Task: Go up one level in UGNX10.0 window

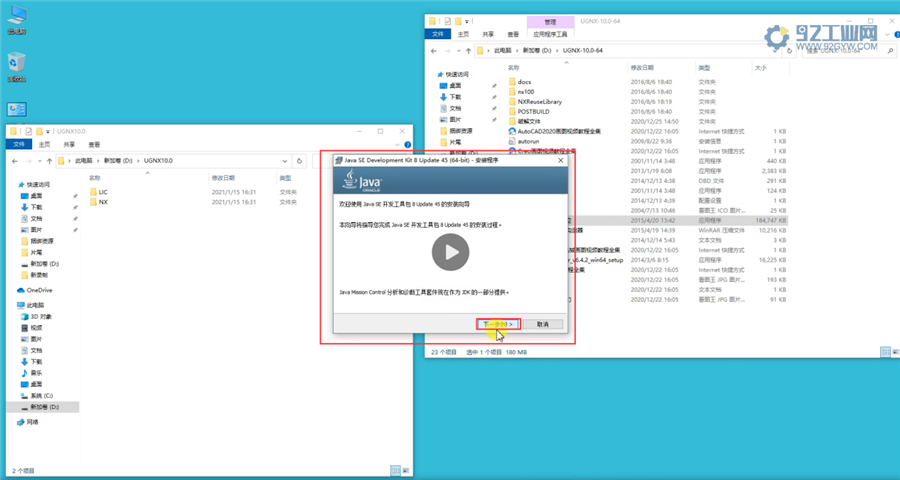Action: pyautogui.click(x=50, y=161)
